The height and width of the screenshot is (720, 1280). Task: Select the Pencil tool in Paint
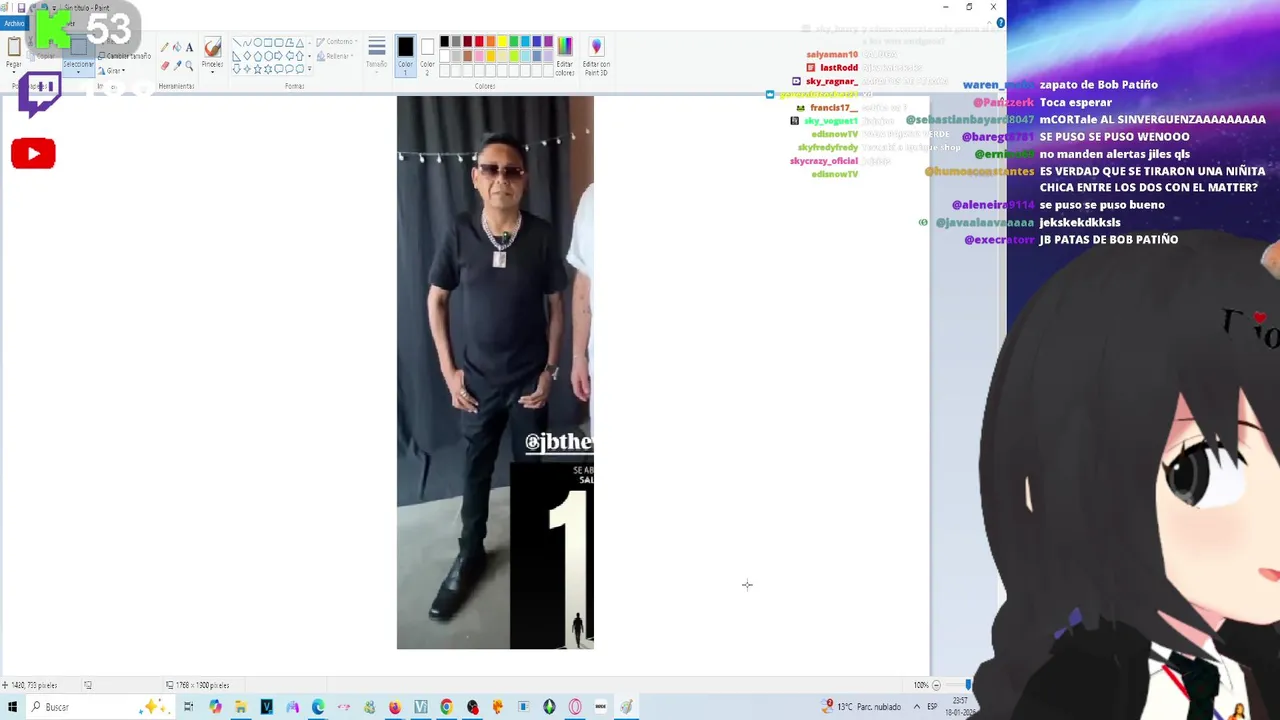(x=164, y=47)
